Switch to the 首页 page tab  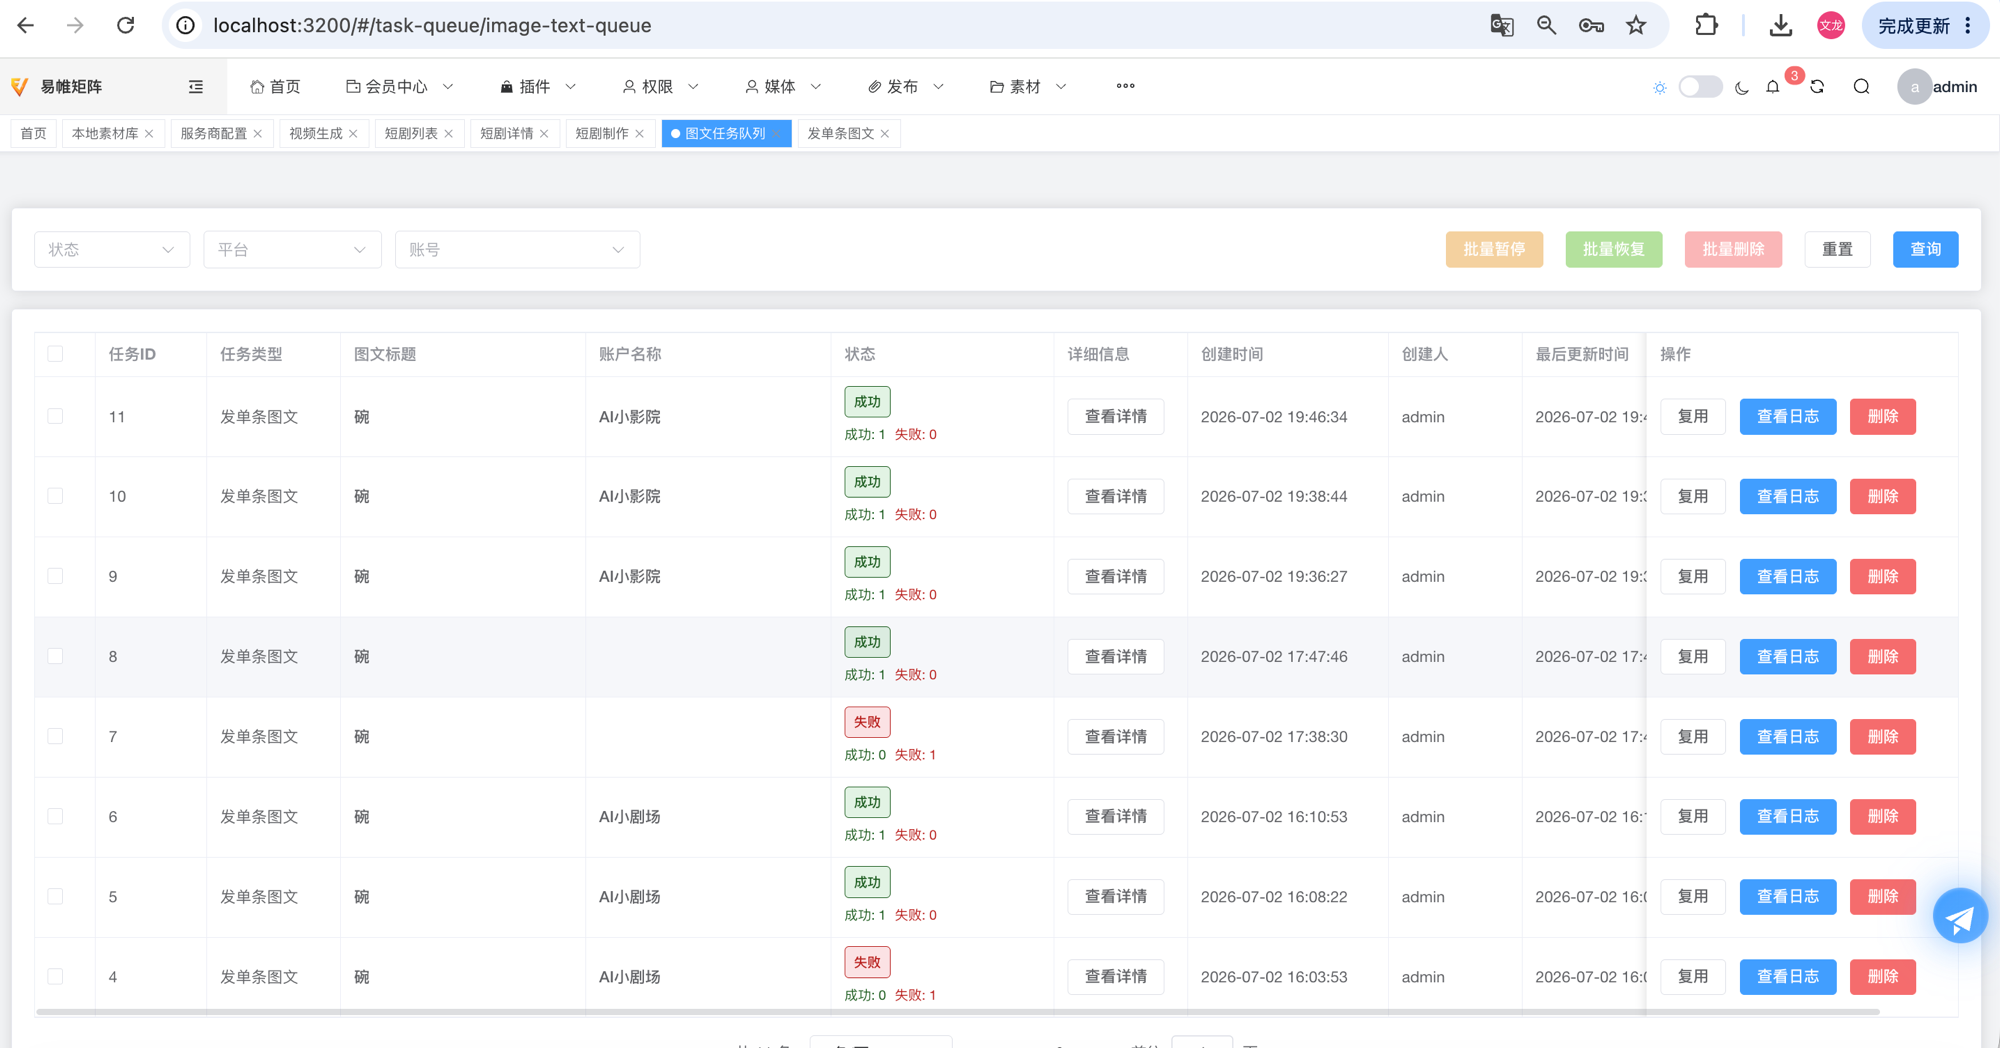(33, 133)
